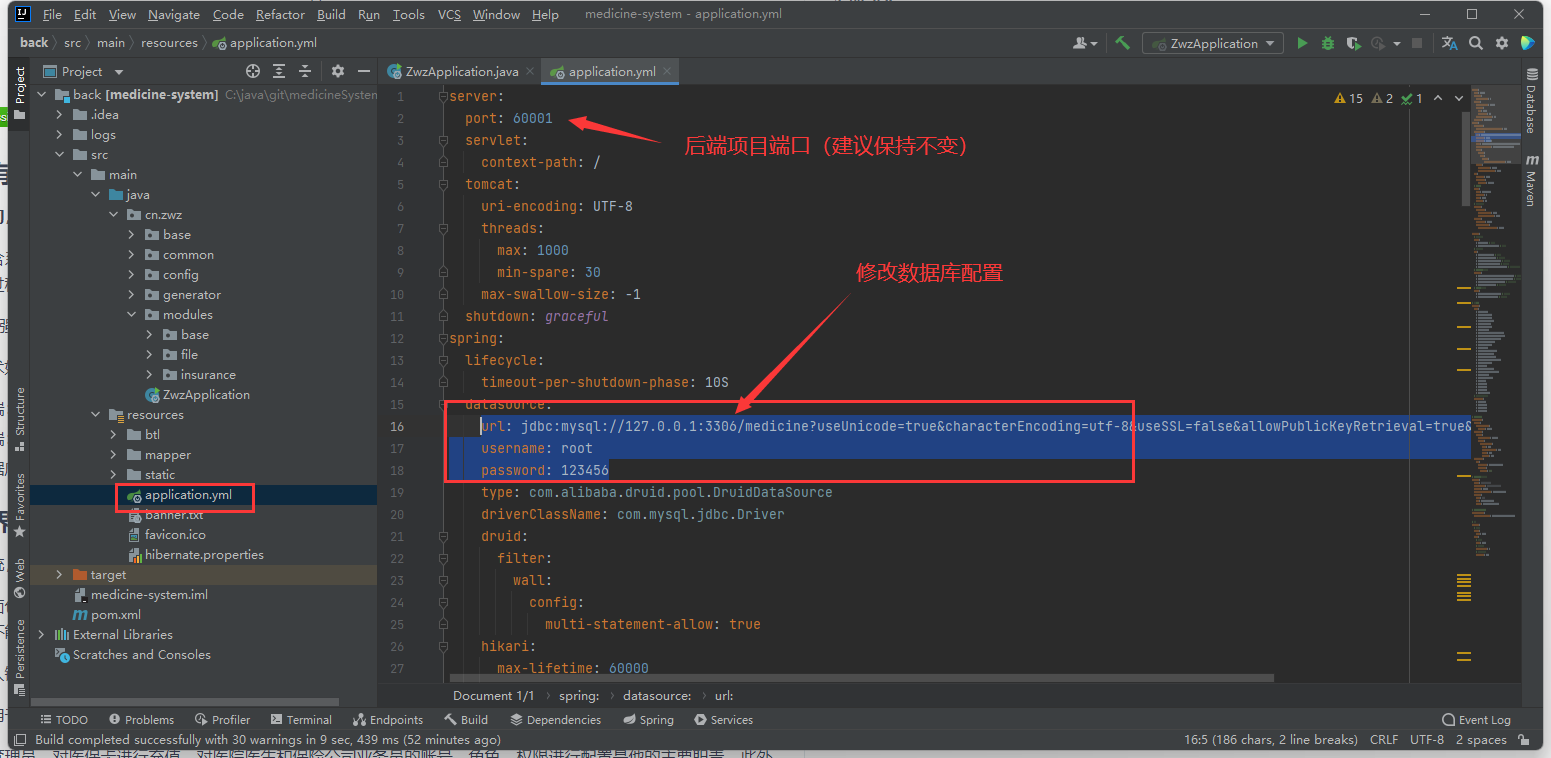
Task: Expand the mapper resources folder
Action: coord(113,454)
